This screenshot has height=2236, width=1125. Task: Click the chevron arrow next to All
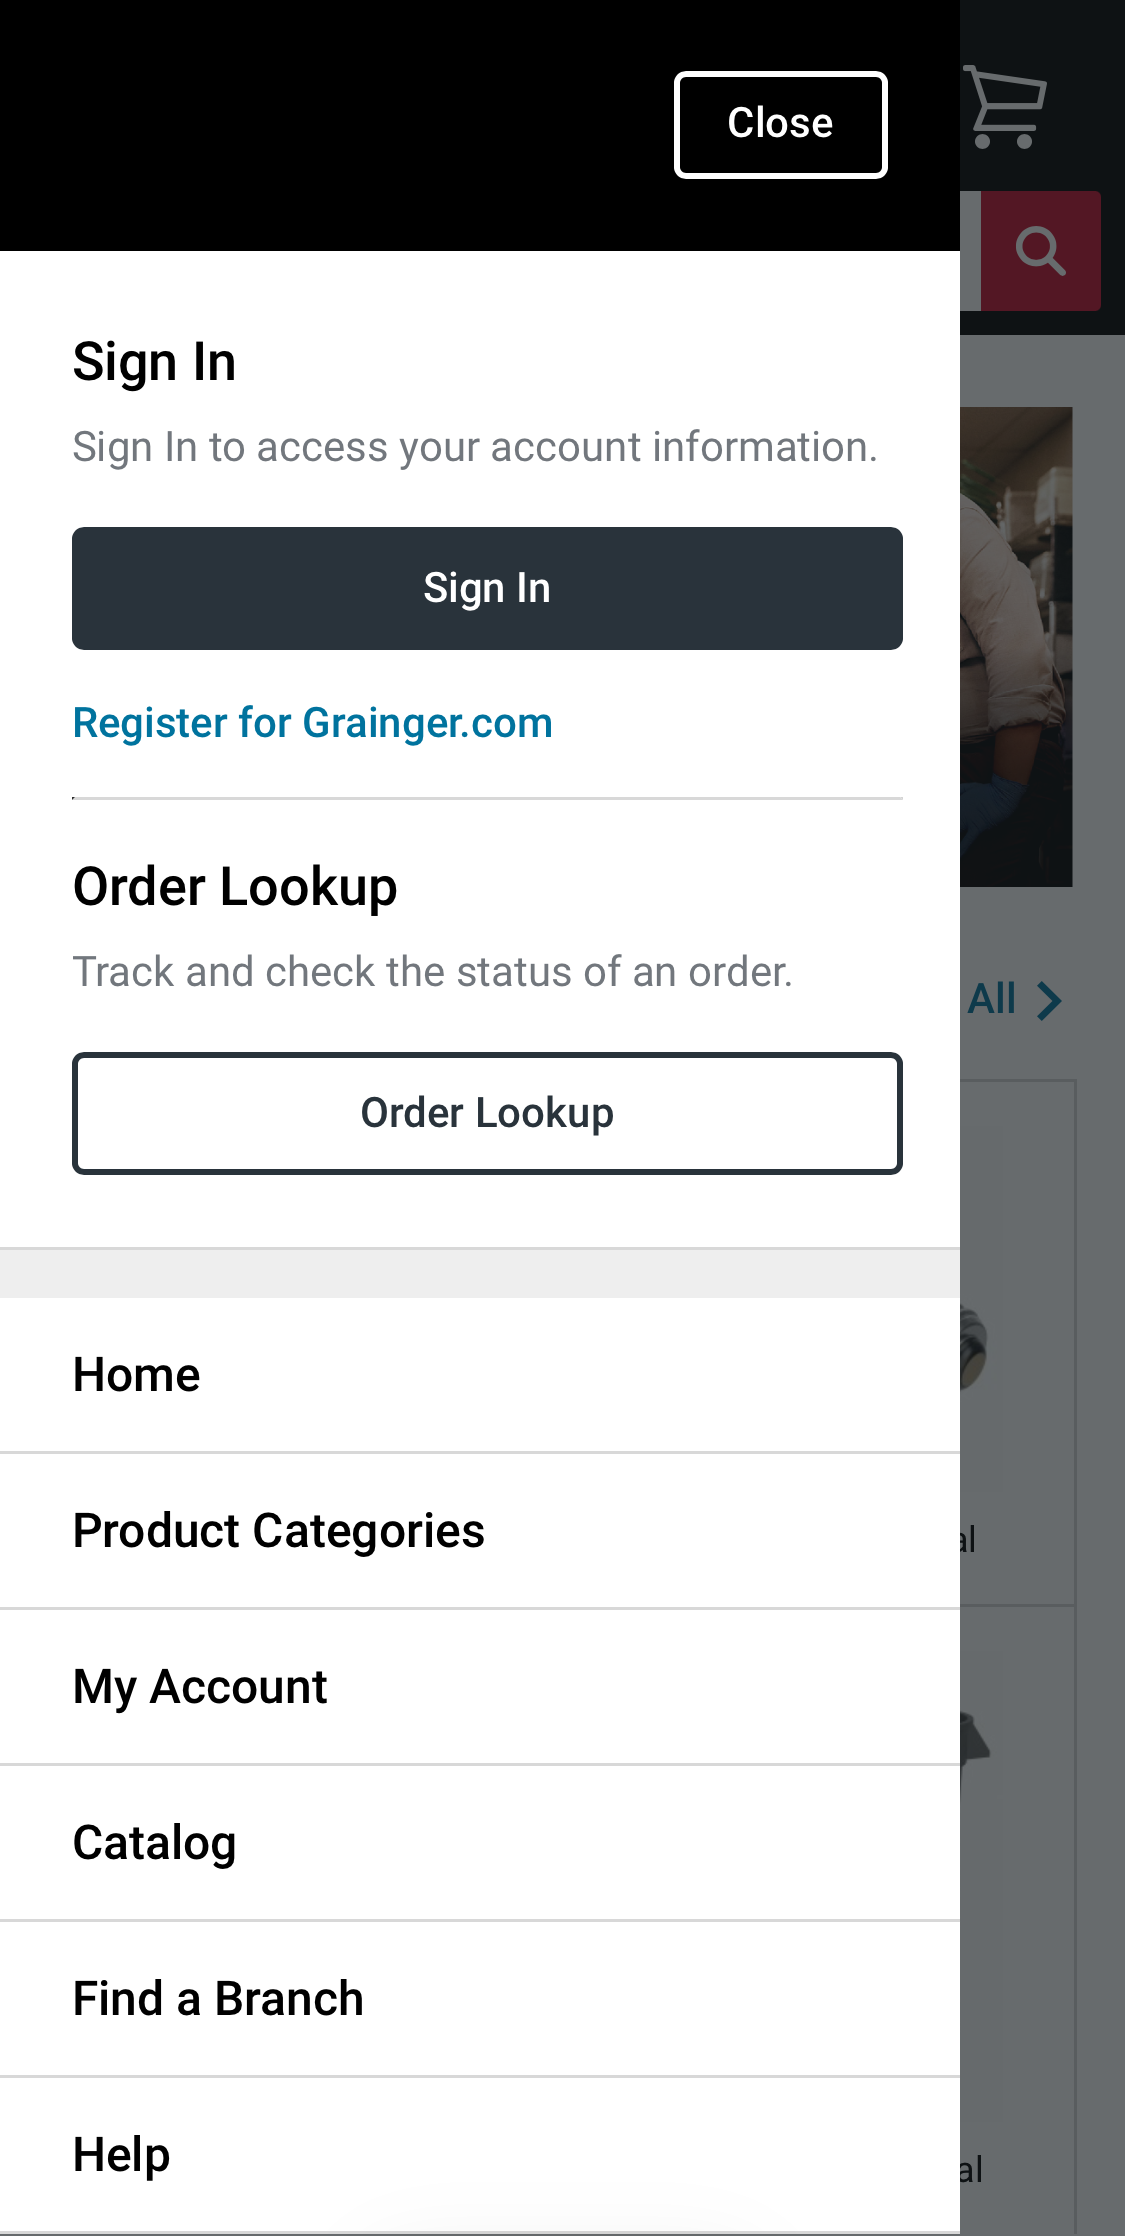pos(1049,999)
